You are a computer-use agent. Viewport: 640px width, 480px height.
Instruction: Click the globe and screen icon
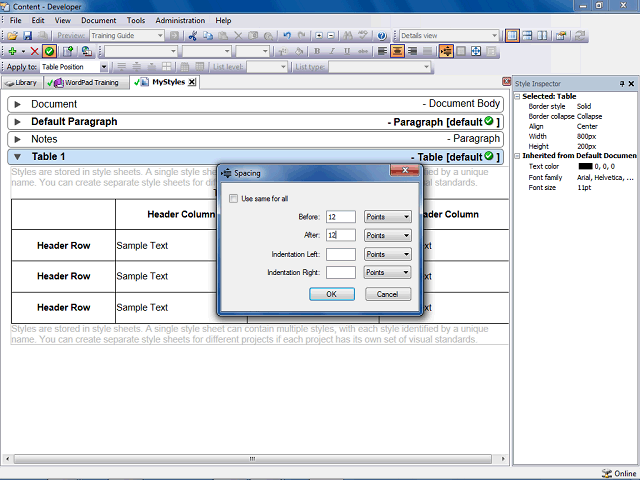(x=86, y=51)
